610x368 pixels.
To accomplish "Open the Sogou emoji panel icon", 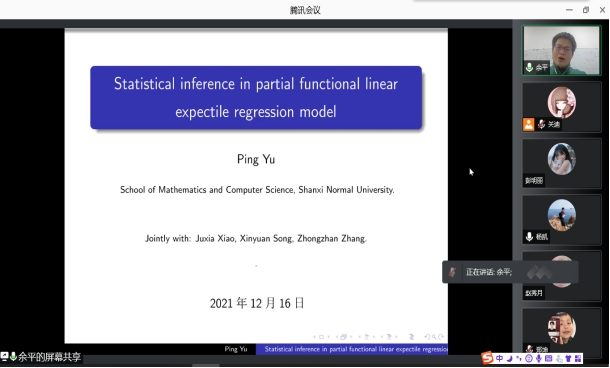I will (x=529, y=358).
